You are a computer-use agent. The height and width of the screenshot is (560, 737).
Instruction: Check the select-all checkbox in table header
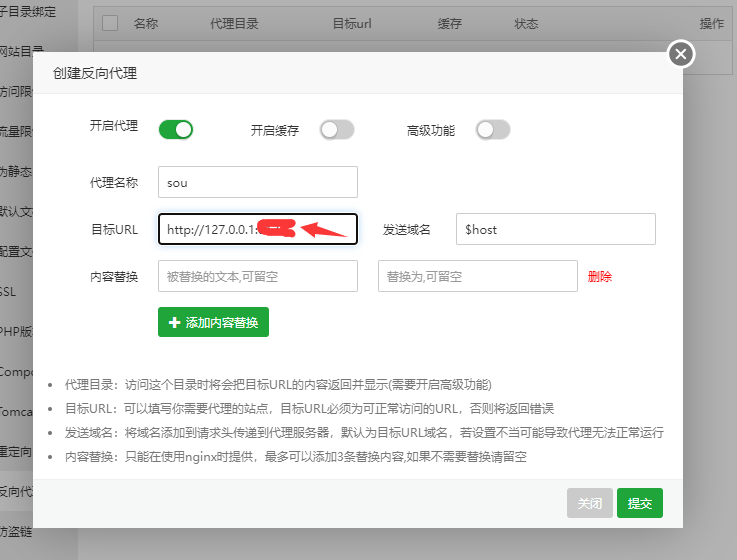(x=110, y=23)
